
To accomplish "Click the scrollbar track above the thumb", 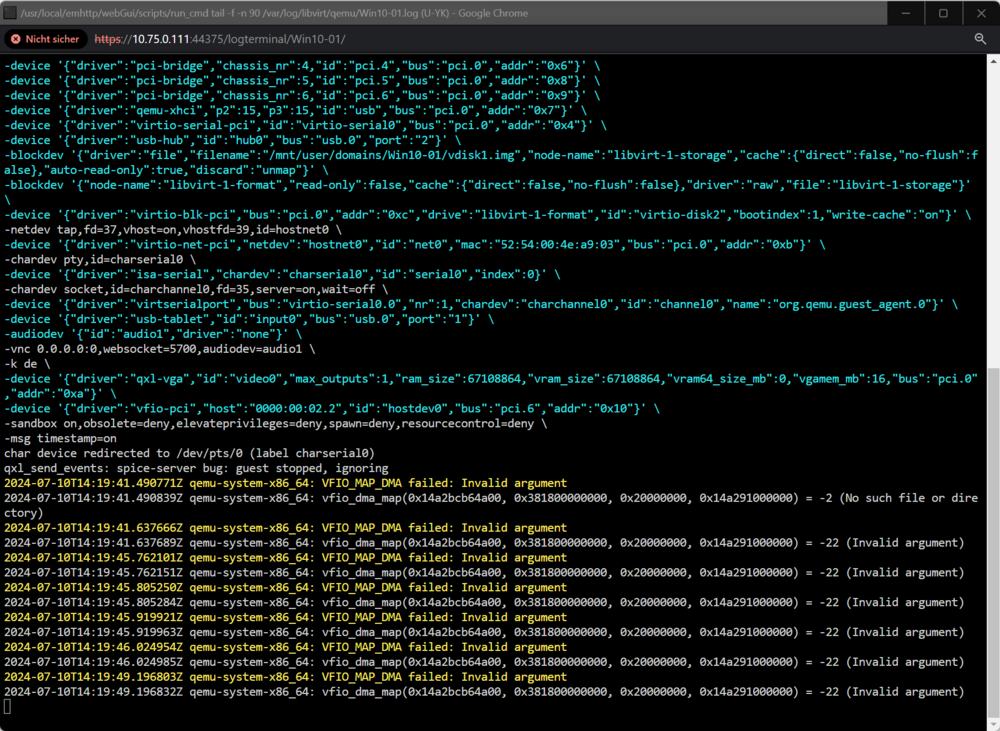I will 993,217.
